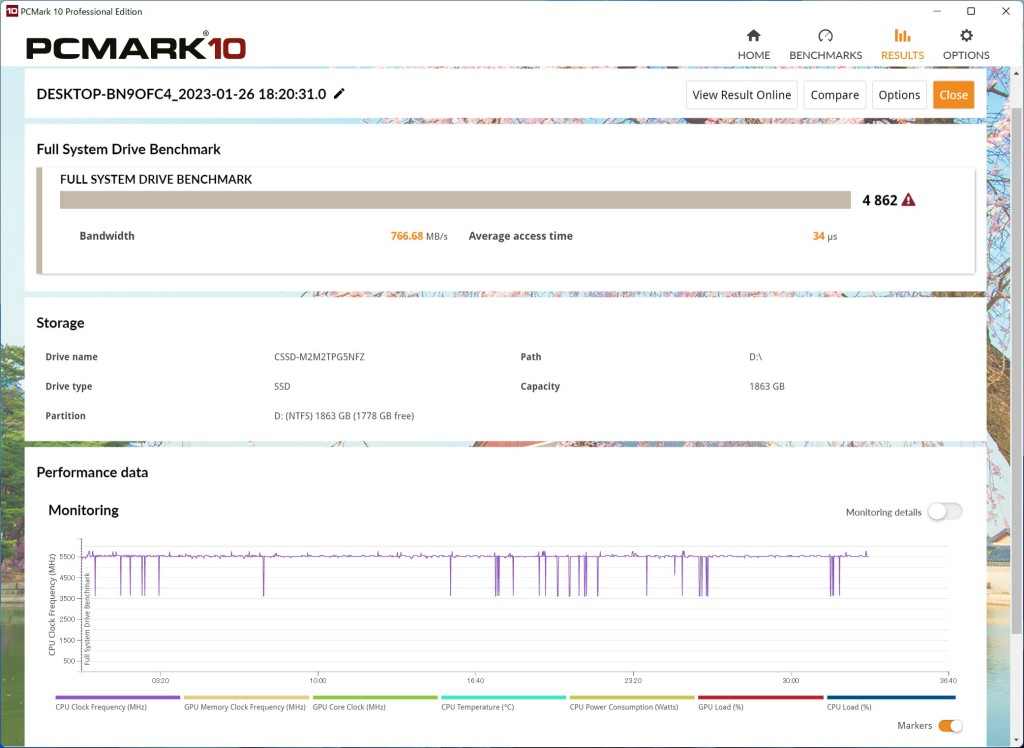This screenshot has width=1024, height=748.
Task: Open the result Options button
Action: (899, 95)
